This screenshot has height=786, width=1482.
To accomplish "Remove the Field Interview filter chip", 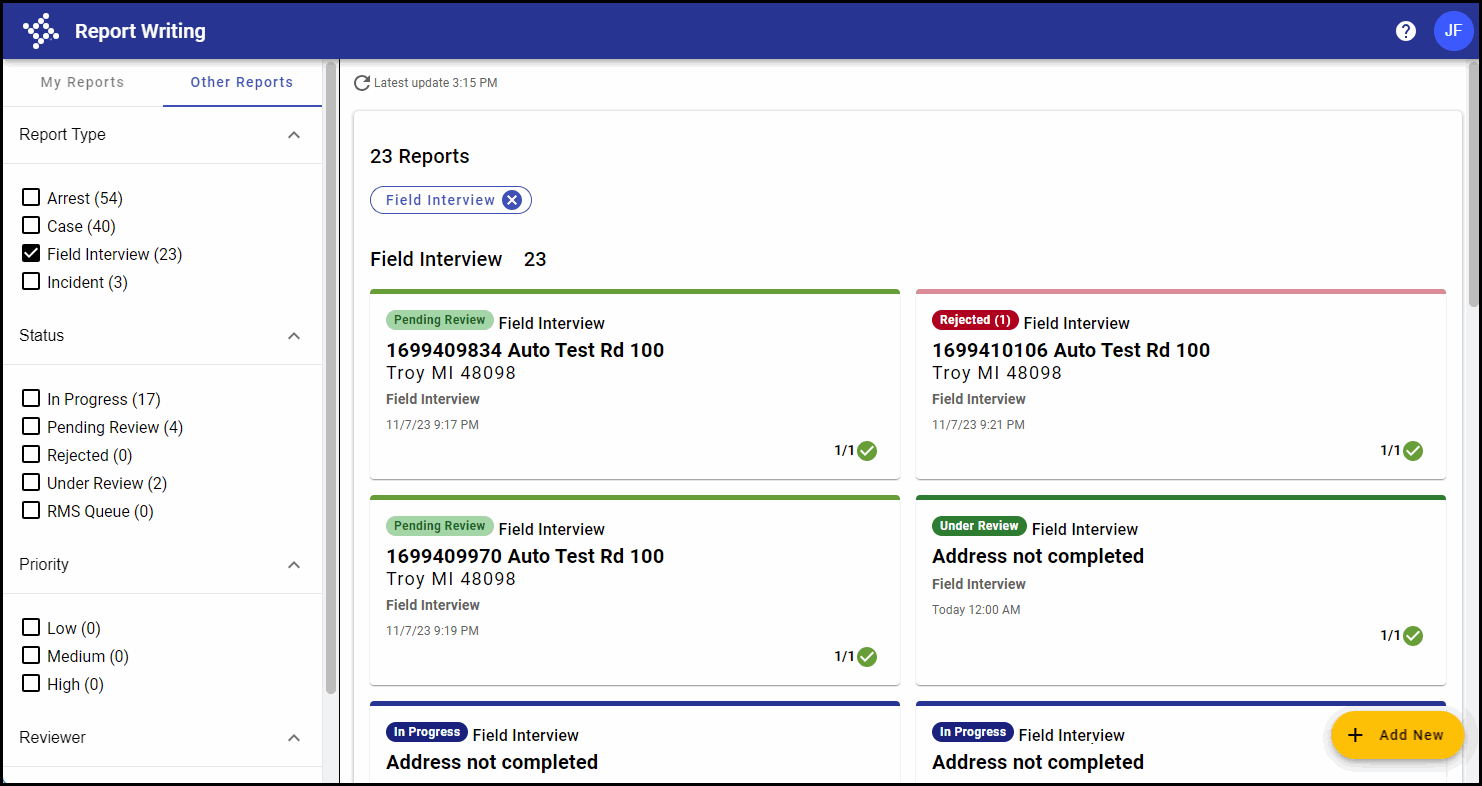I will pos(512,199).
